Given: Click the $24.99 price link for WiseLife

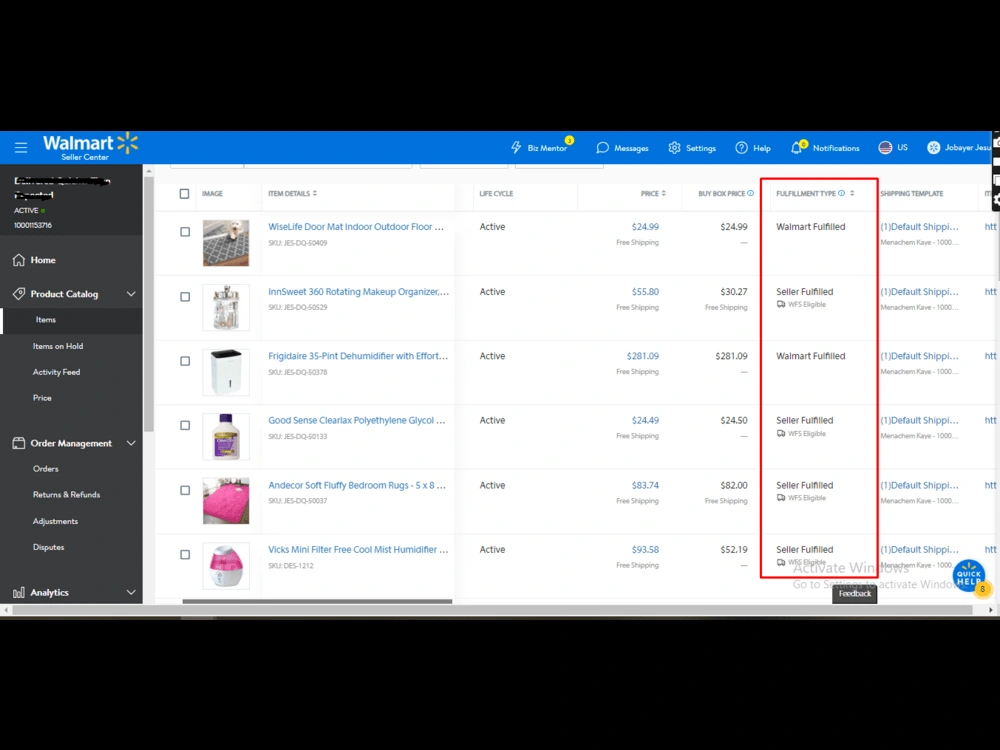Looking at the screenshot, I should tap(645, 226).
